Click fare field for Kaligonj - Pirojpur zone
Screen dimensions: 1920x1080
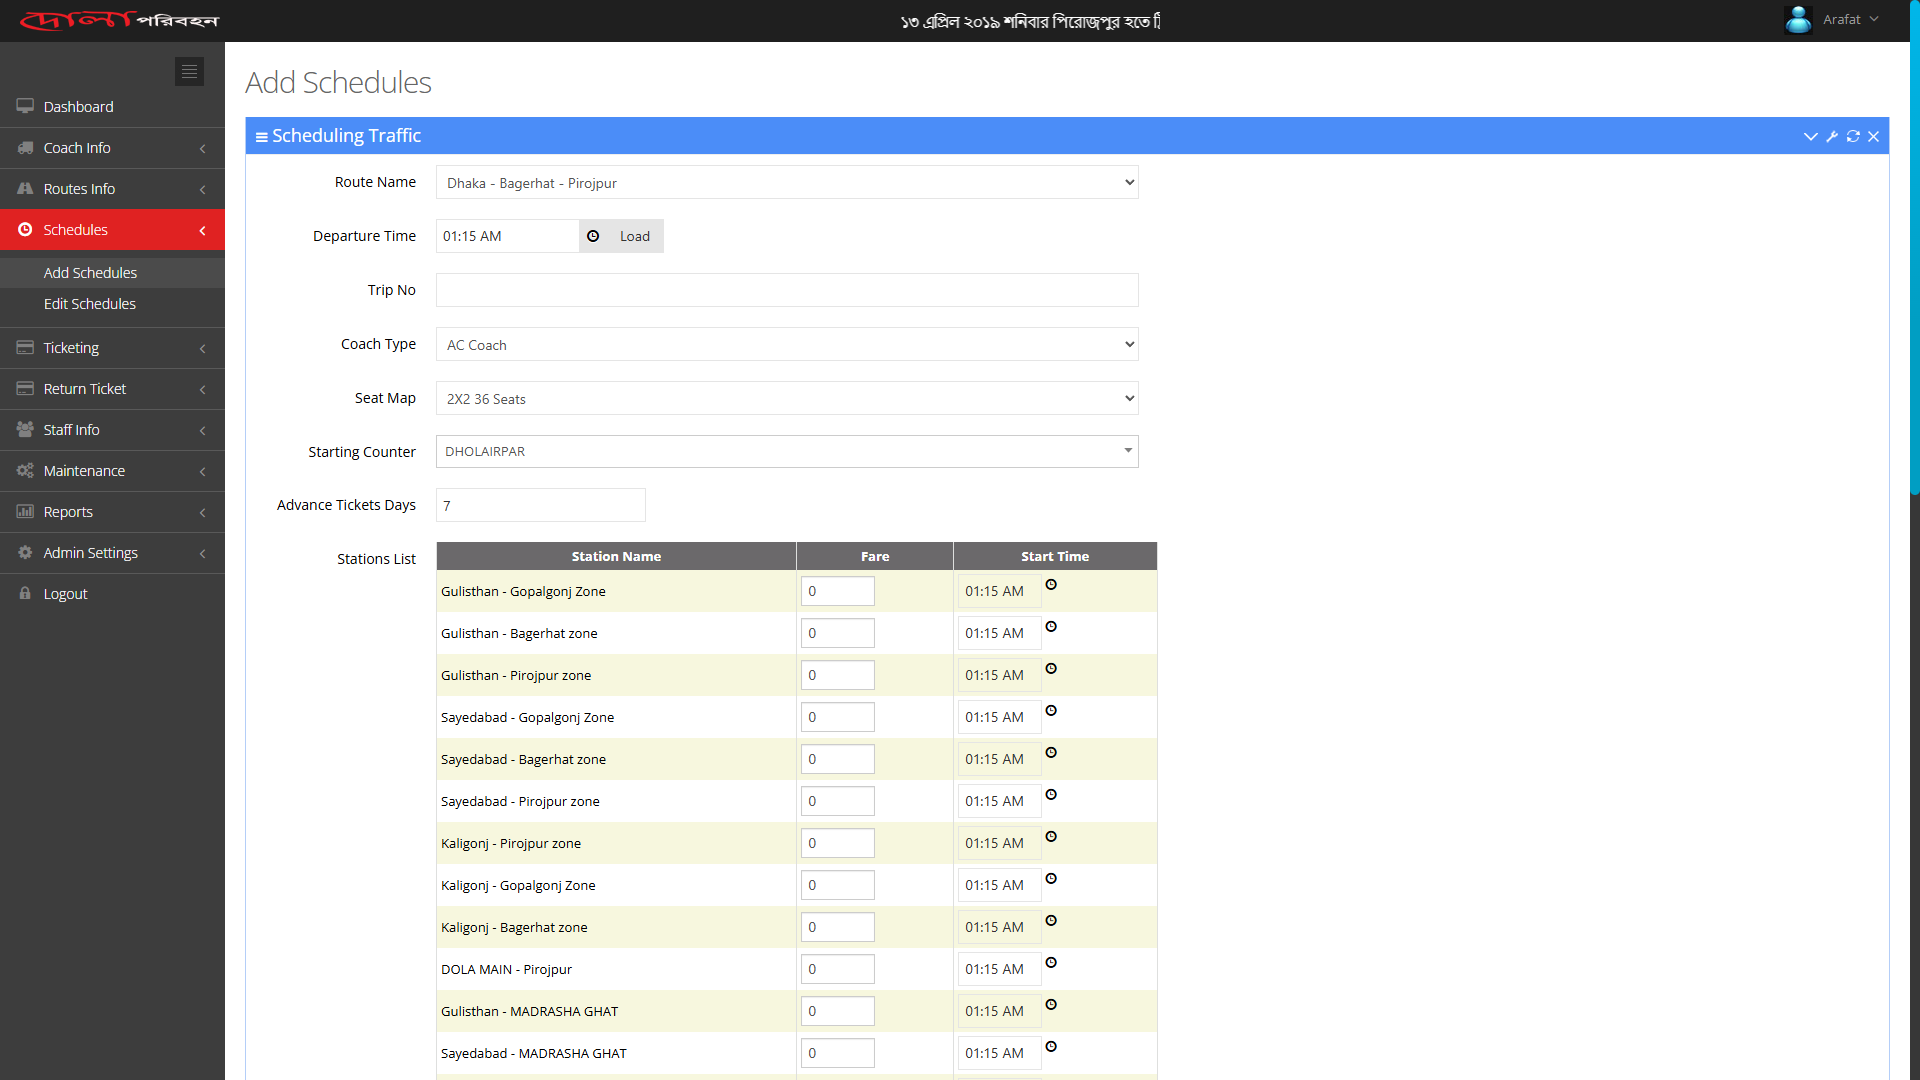point(837,843)
